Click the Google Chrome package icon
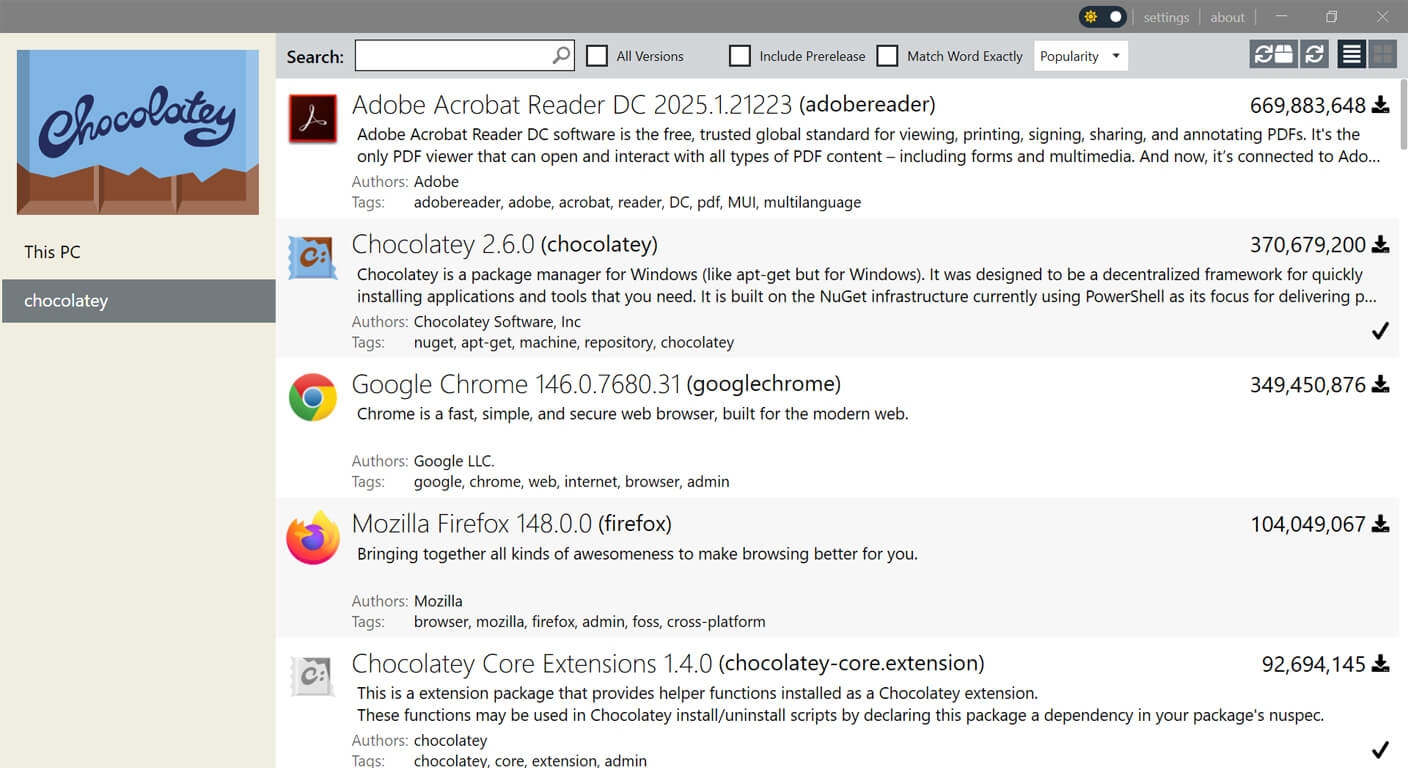1408x768 pixels. 313,398
